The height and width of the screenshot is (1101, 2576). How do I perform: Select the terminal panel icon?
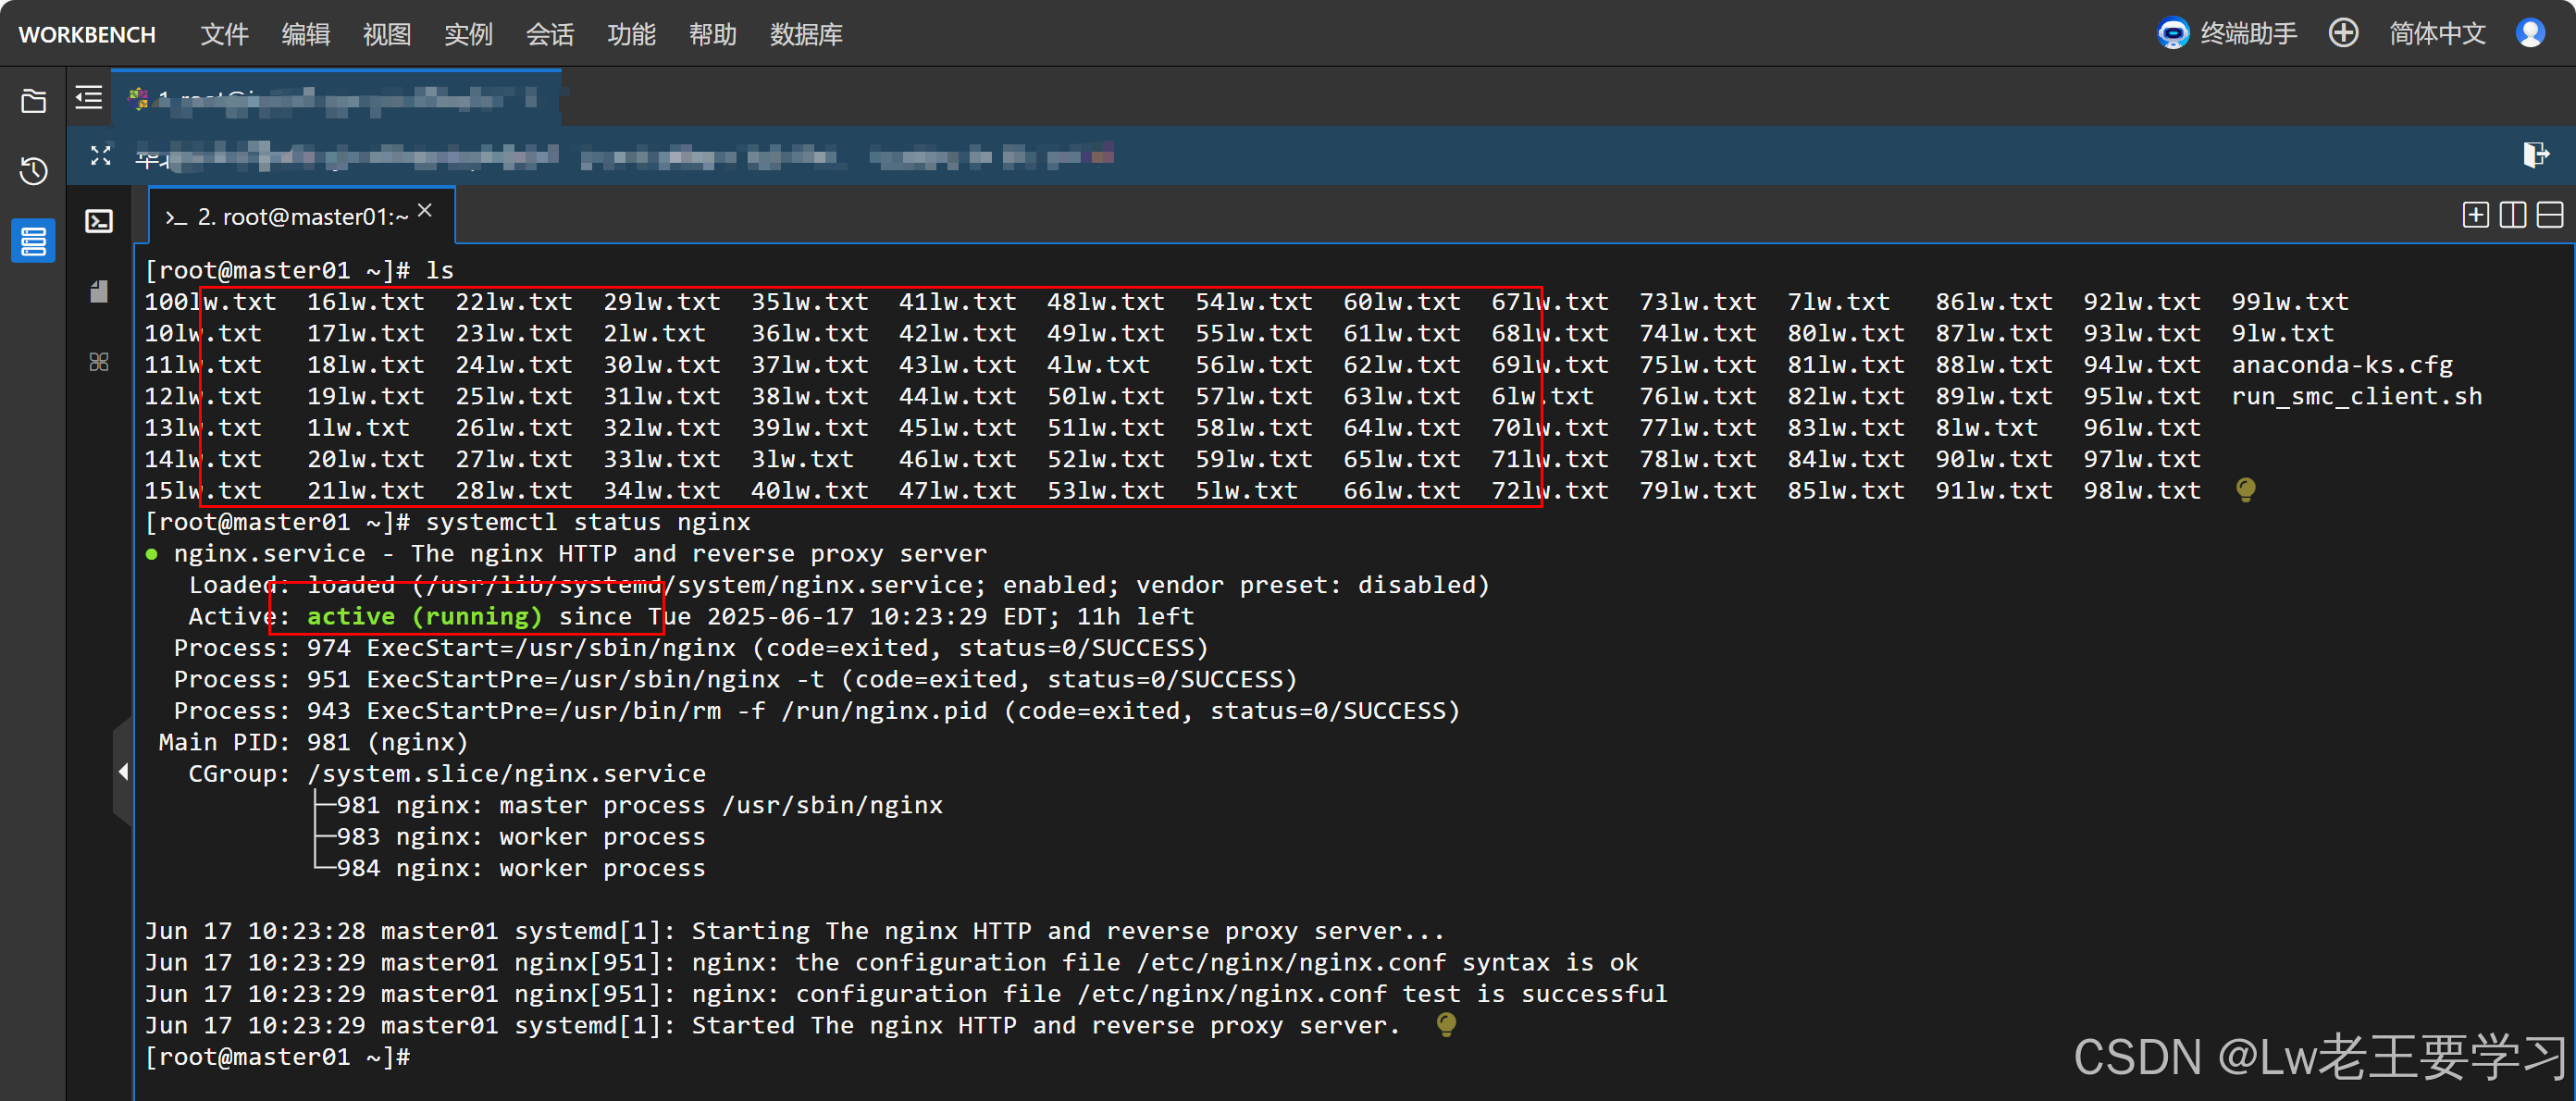tap(99, 221)
